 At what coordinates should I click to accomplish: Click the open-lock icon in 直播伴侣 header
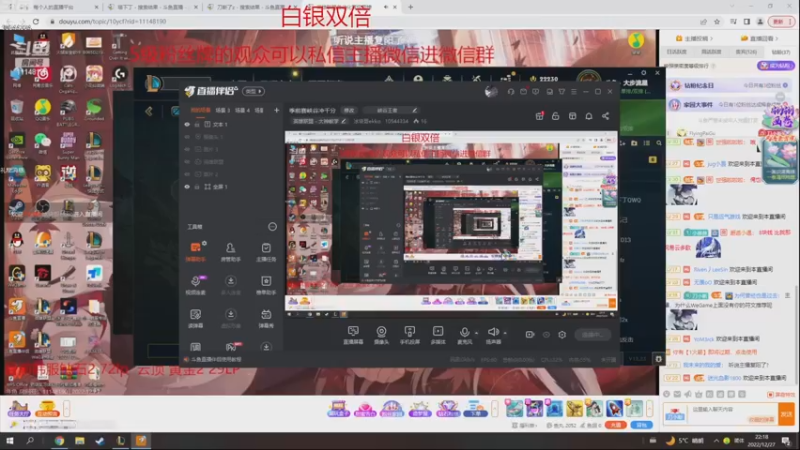click(556, 116)
